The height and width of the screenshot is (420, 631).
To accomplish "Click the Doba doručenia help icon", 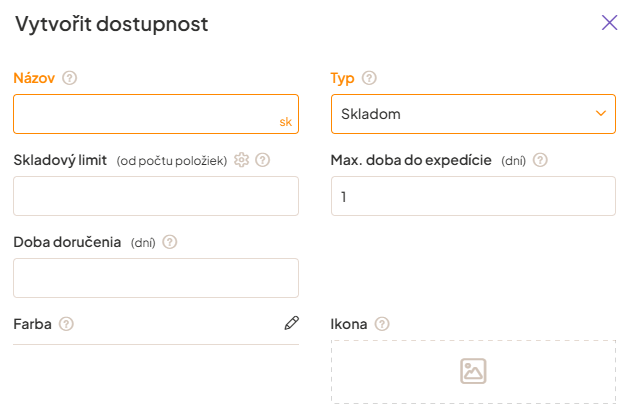I will click(x=170, y=242).
